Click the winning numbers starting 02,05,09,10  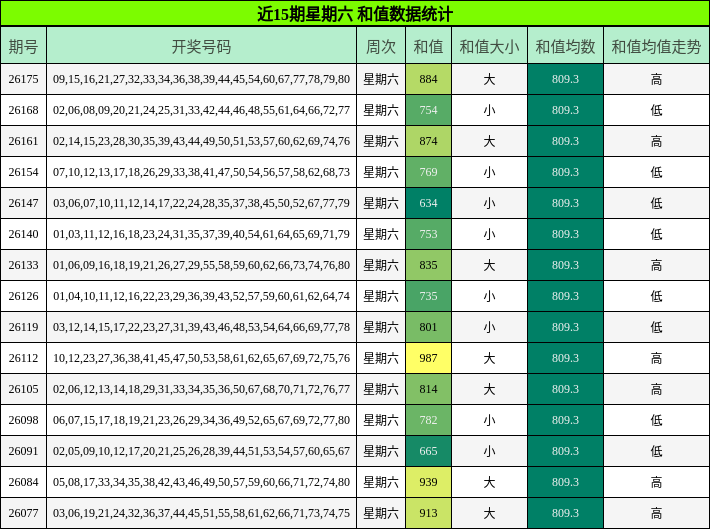(x=201, y=451)
